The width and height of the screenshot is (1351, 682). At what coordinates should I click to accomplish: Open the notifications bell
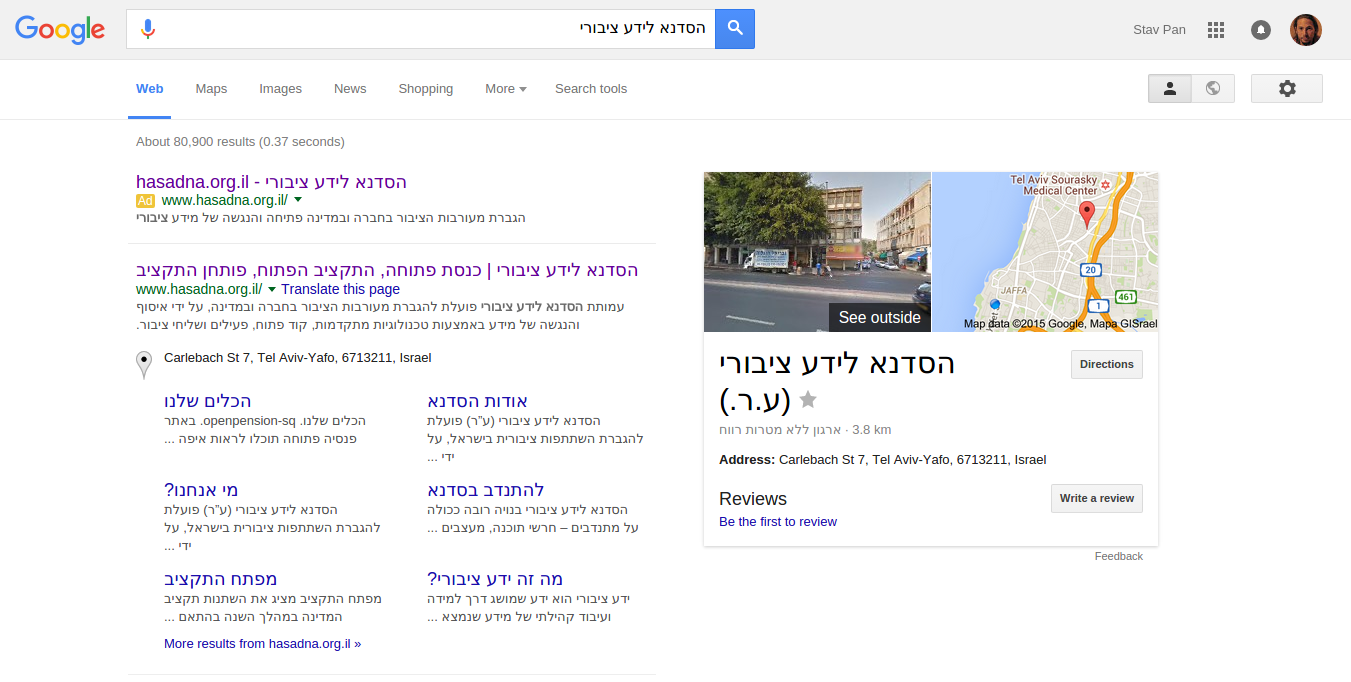coord(1261,30)
